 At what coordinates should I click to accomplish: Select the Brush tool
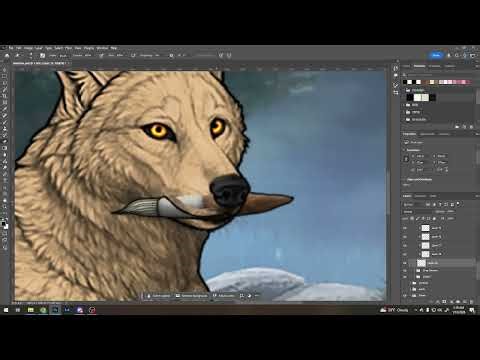[x=5, y=122]
